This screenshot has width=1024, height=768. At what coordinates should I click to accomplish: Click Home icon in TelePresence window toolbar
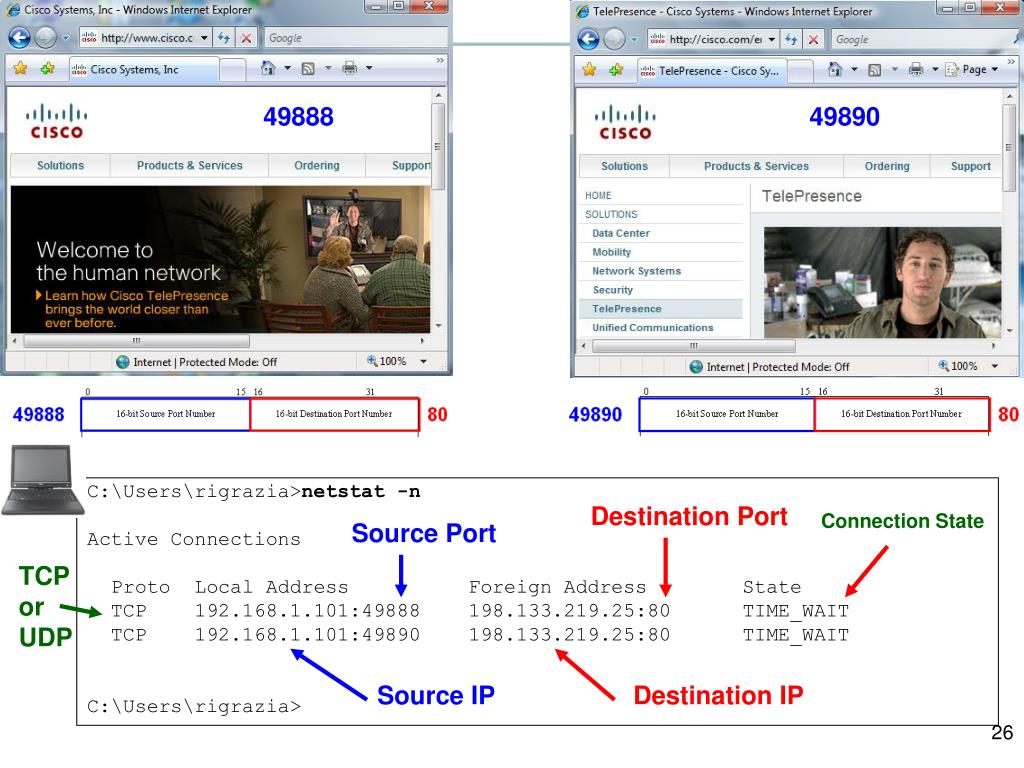pos(835,69)
